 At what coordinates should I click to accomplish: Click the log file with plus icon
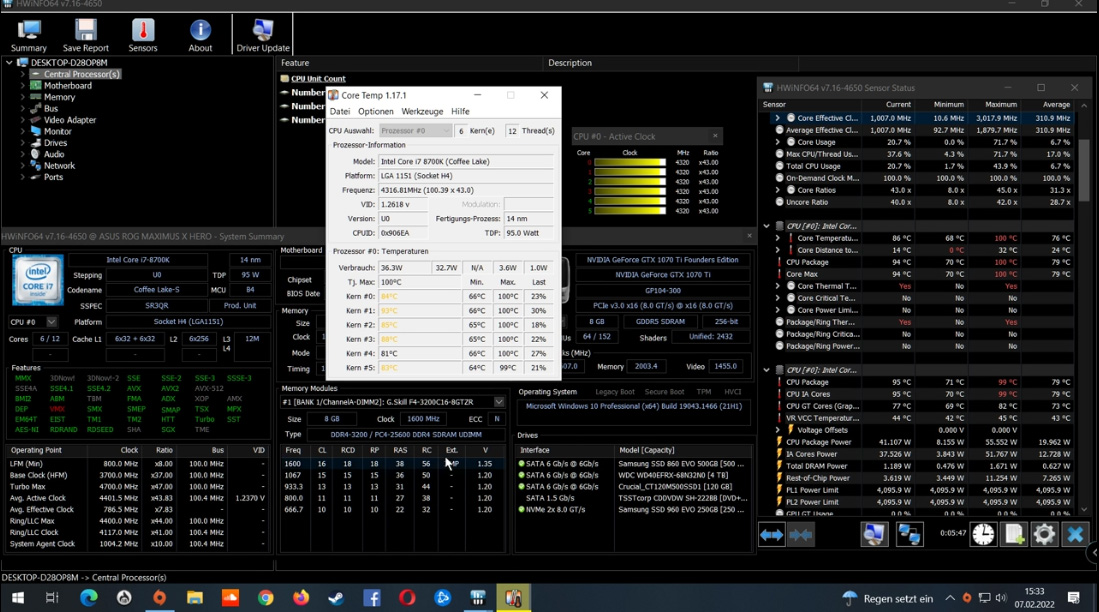(1013, 535)
